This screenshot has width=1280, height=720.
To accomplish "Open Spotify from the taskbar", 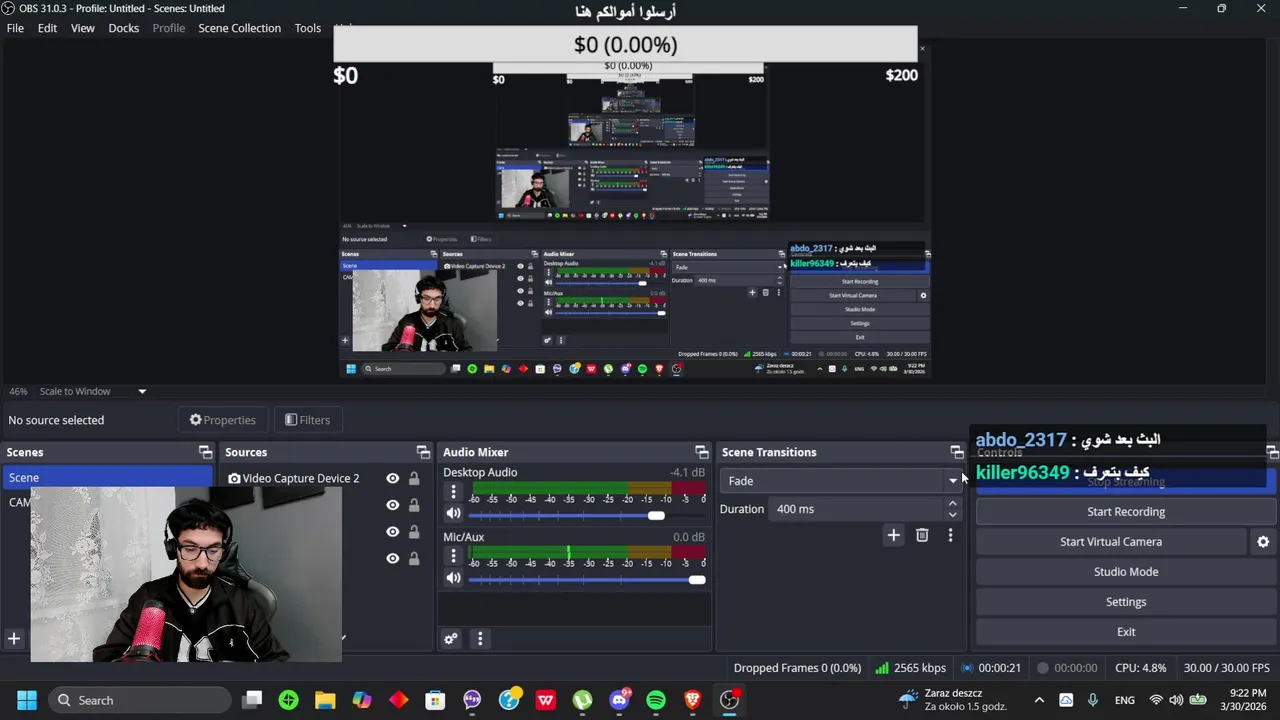I will (656, 700).
